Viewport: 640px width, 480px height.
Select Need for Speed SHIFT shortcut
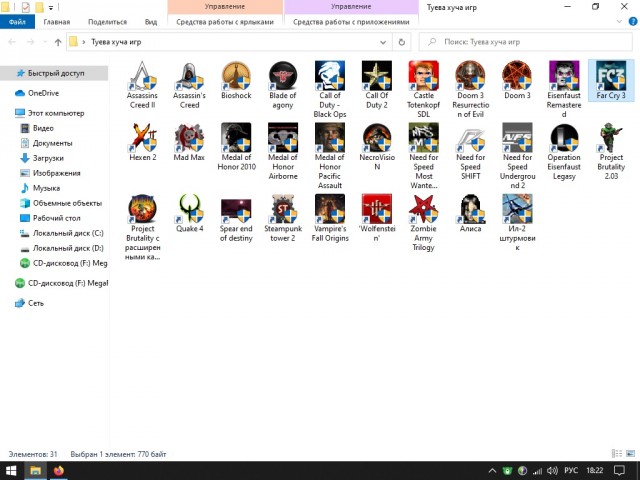(471, 151)
